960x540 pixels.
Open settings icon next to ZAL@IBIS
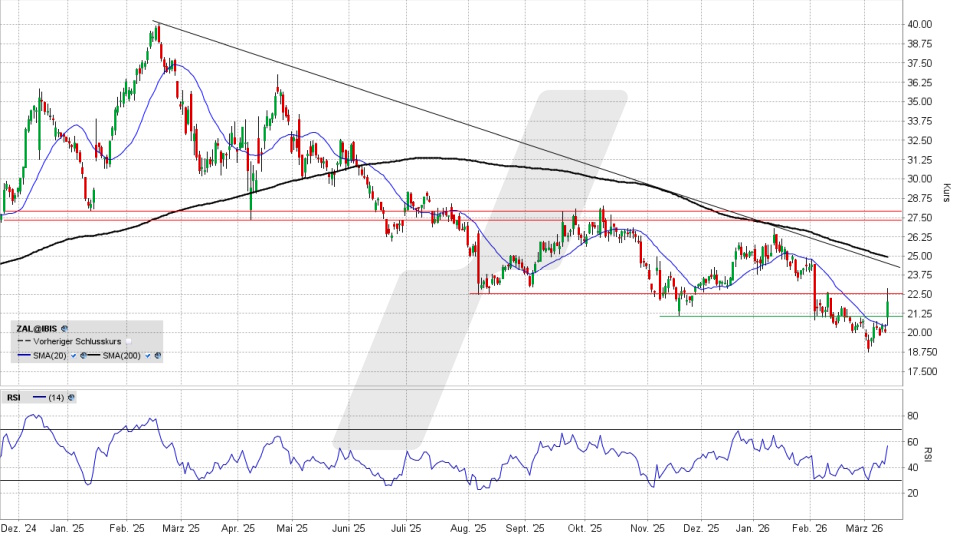(x=64, y=327)
